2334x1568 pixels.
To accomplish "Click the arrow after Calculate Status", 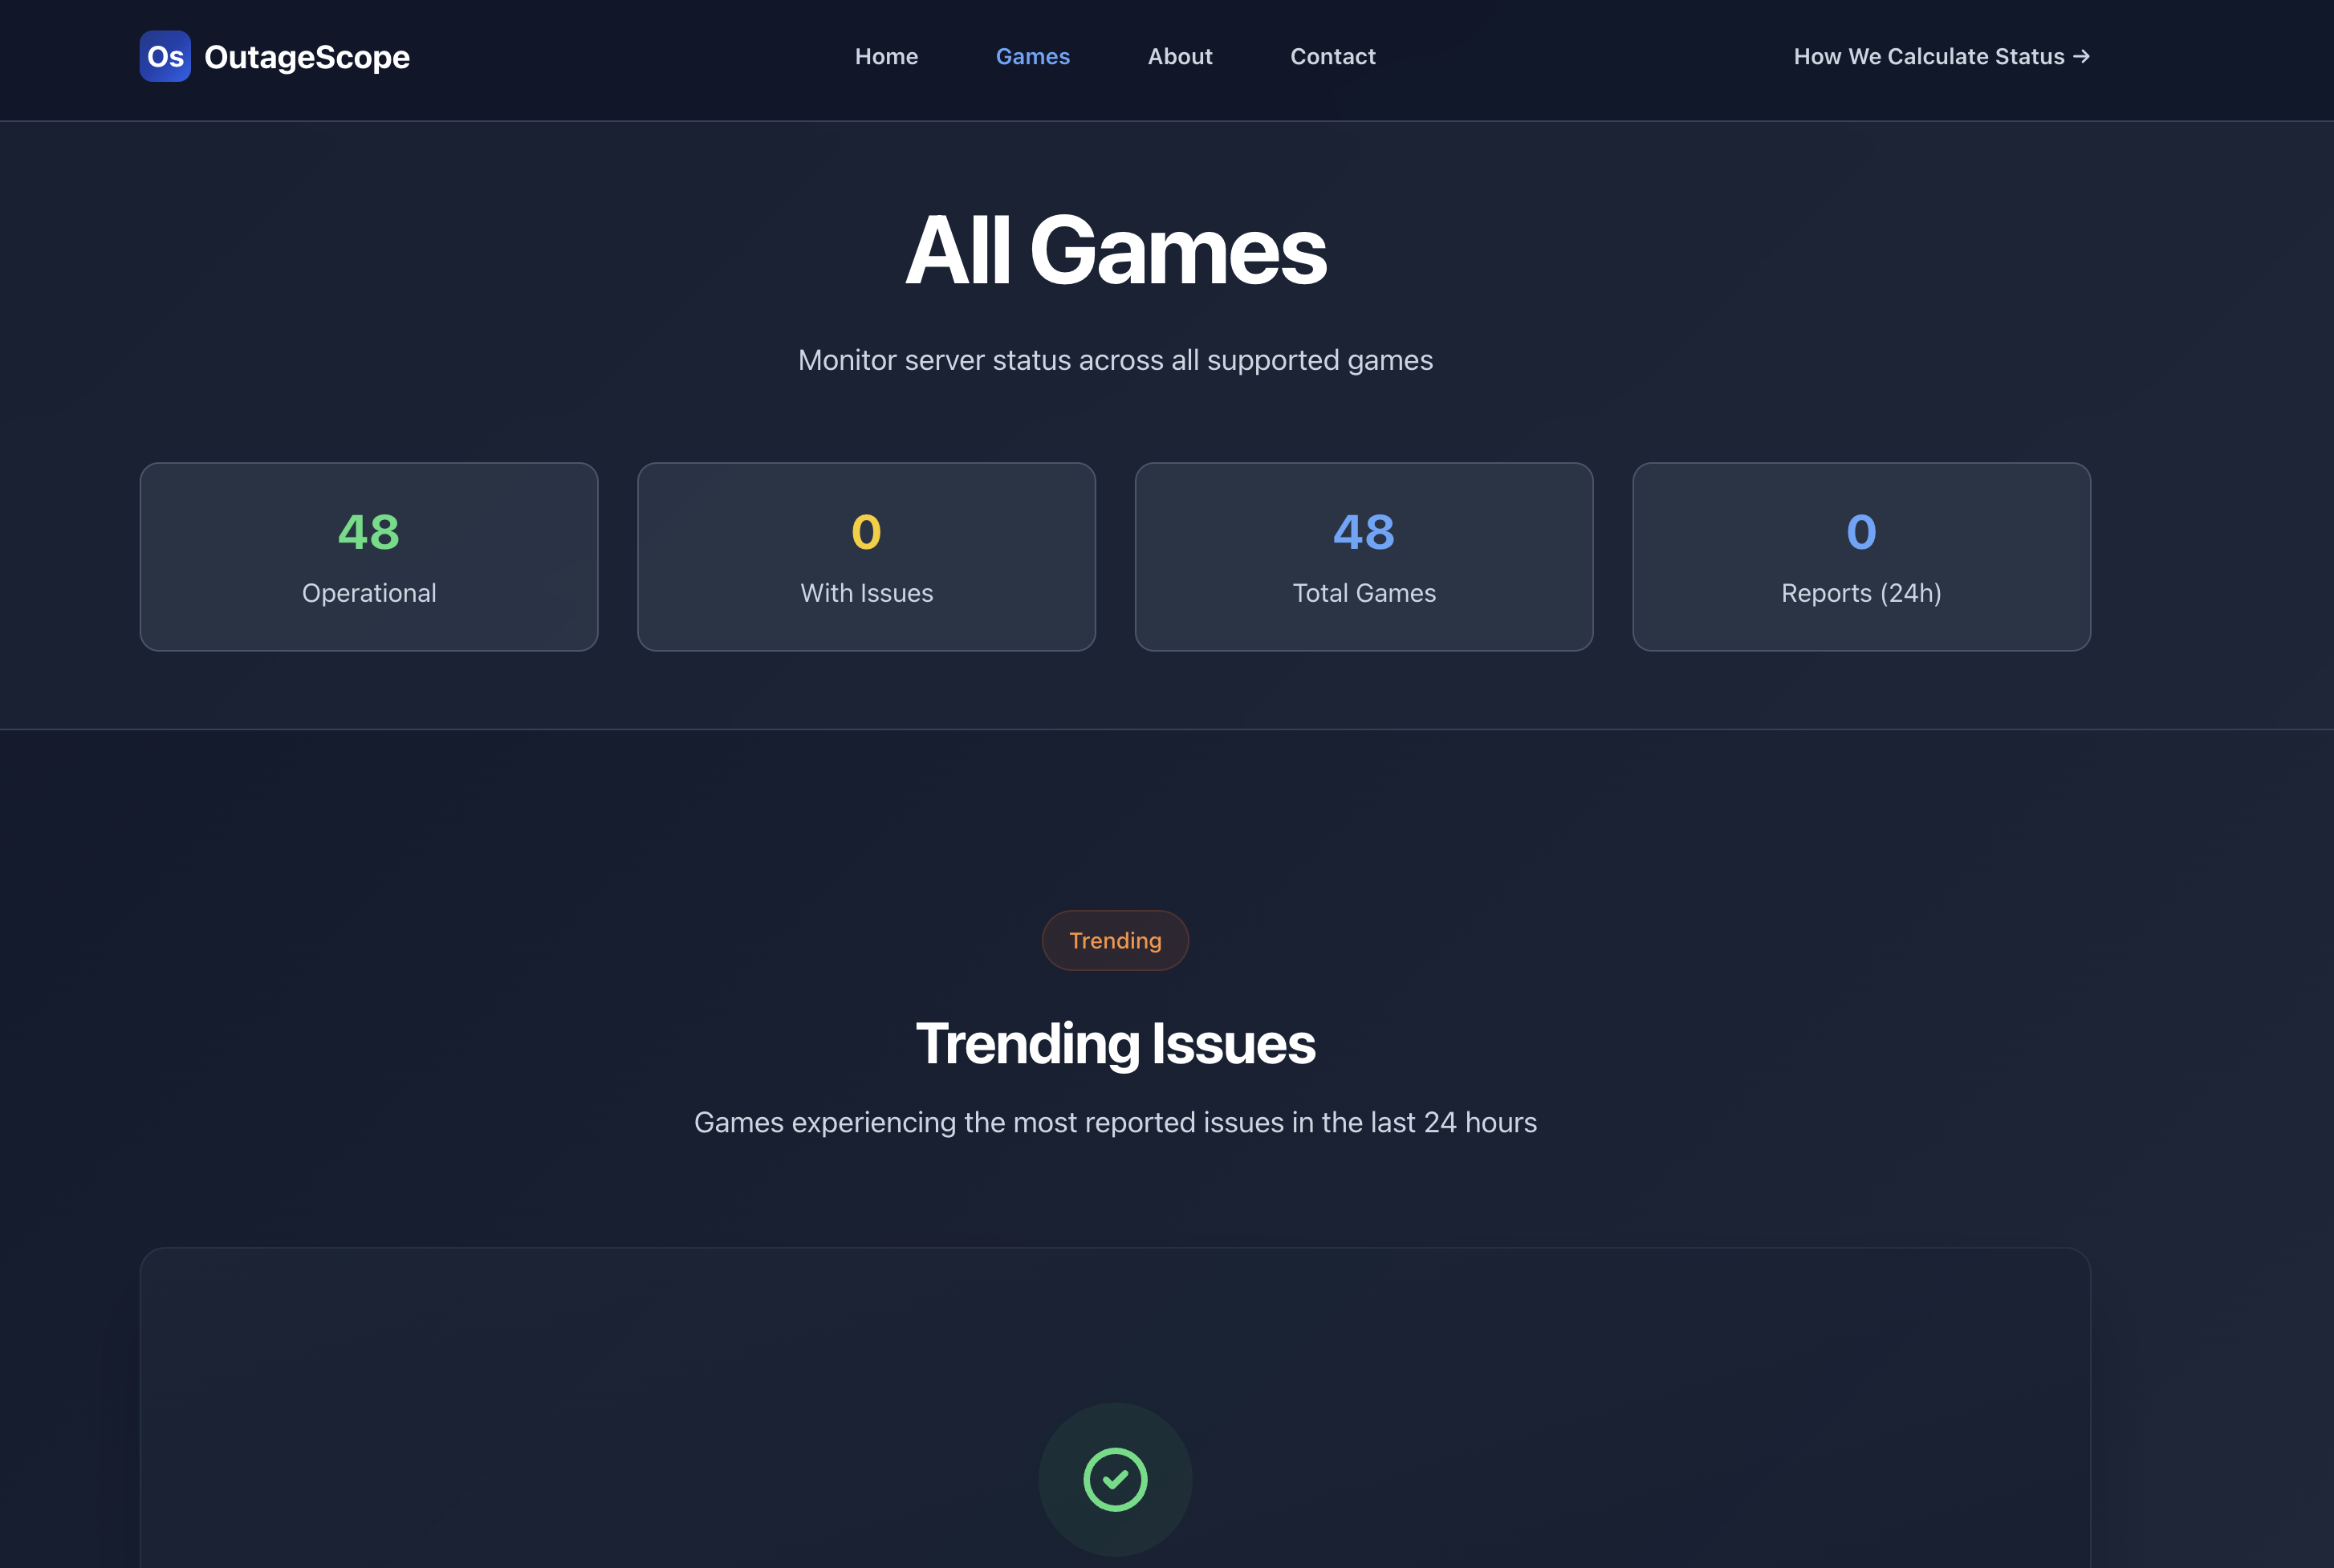I will point(2081,57).
